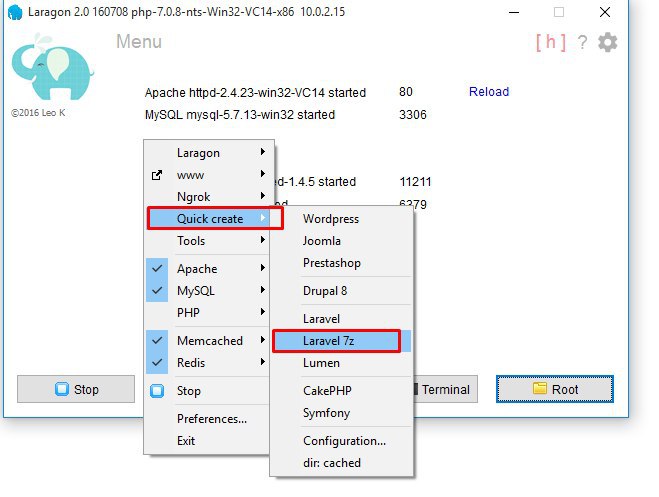The height and width of the screenshot is (497, 659).
Task: Click the dir: cached entry
Action: pyautogui.click(x=342, y=463)
